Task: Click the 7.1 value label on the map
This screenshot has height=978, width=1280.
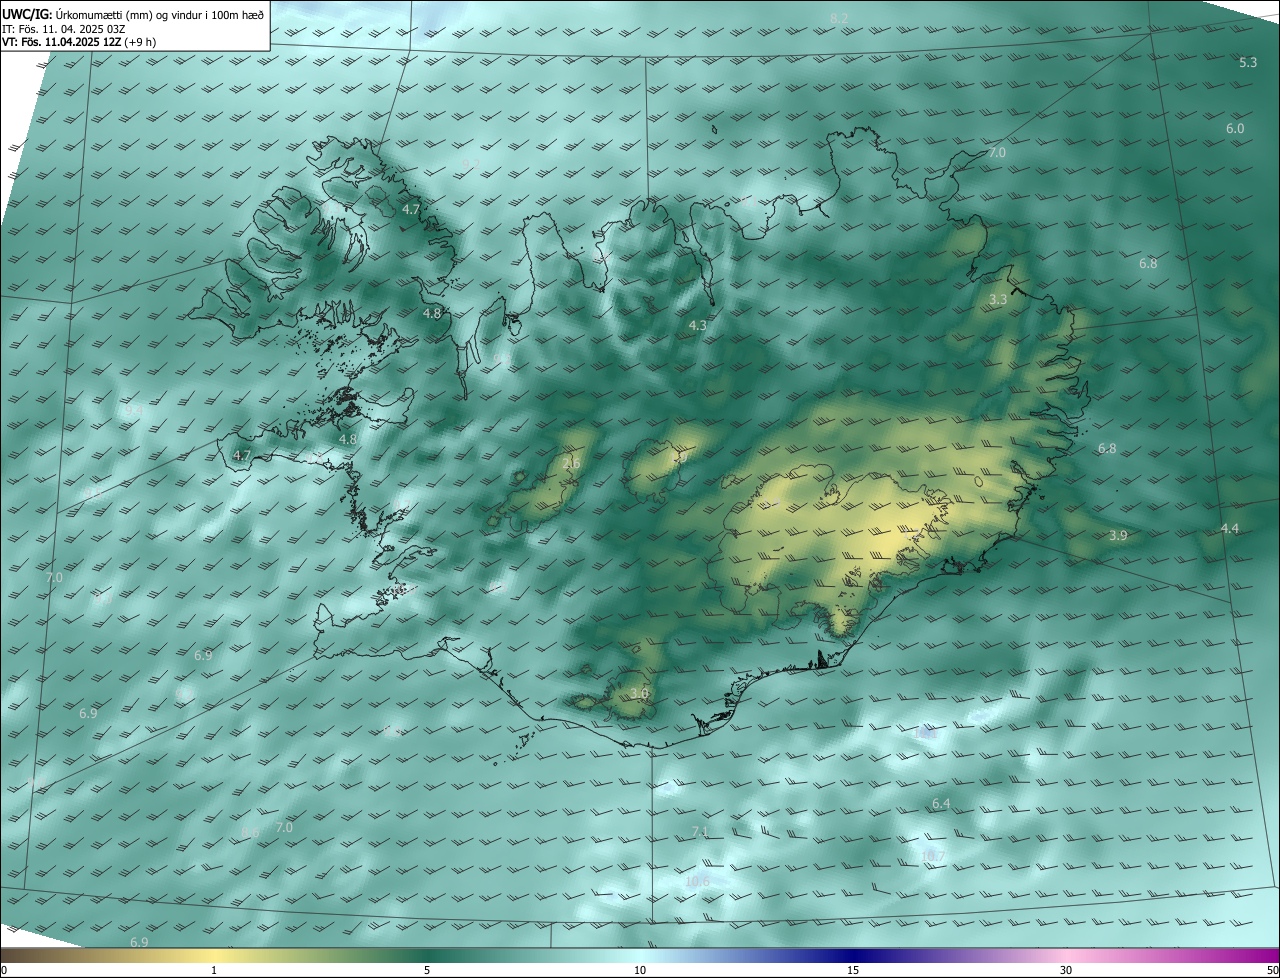Action: (700, 832)
